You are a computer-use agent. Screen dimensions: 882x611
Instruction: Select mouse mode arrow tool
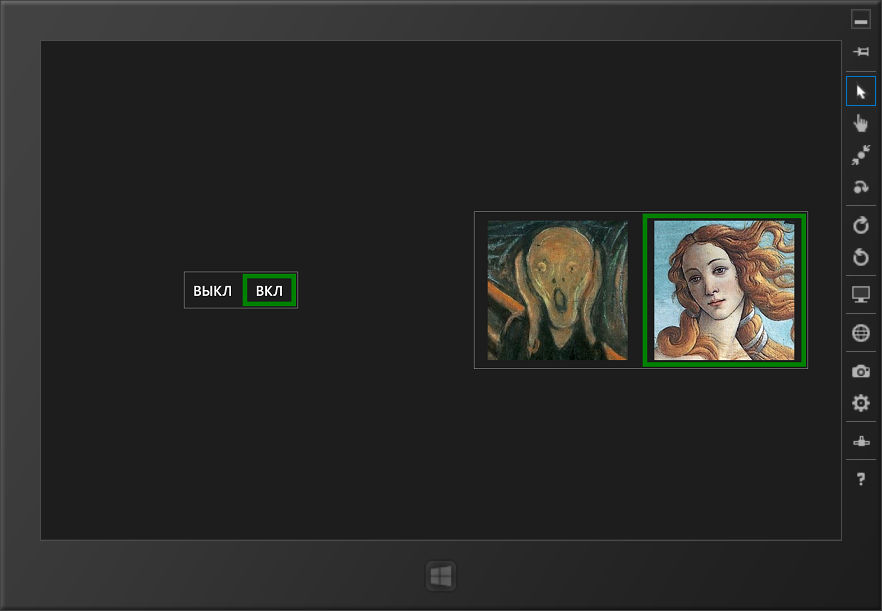tap(861, 91)
